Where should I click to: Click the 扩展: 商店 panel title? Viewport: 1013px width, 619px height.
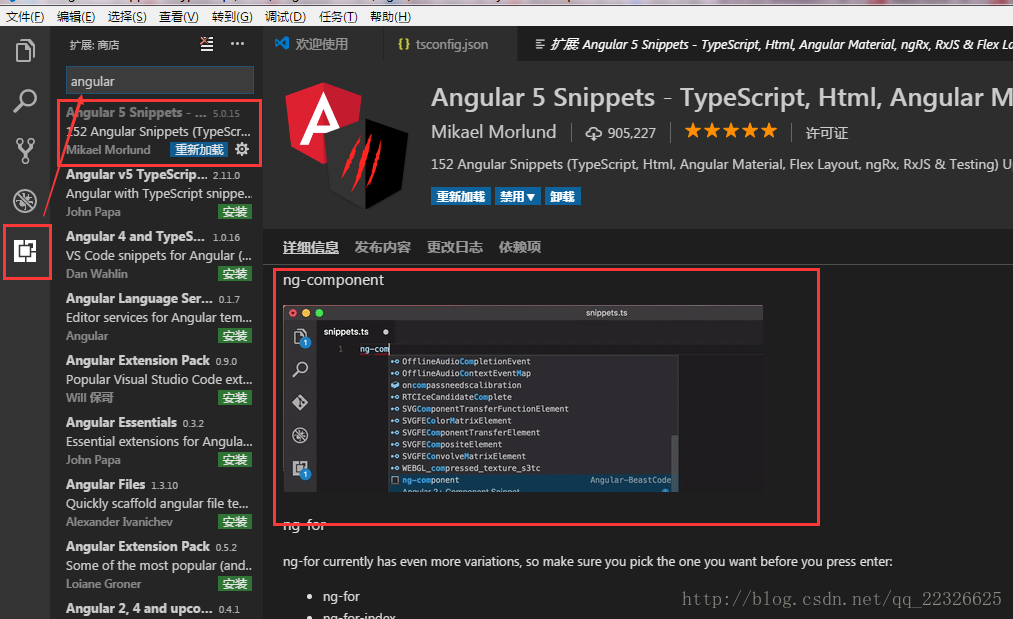[x=94, y=45]
